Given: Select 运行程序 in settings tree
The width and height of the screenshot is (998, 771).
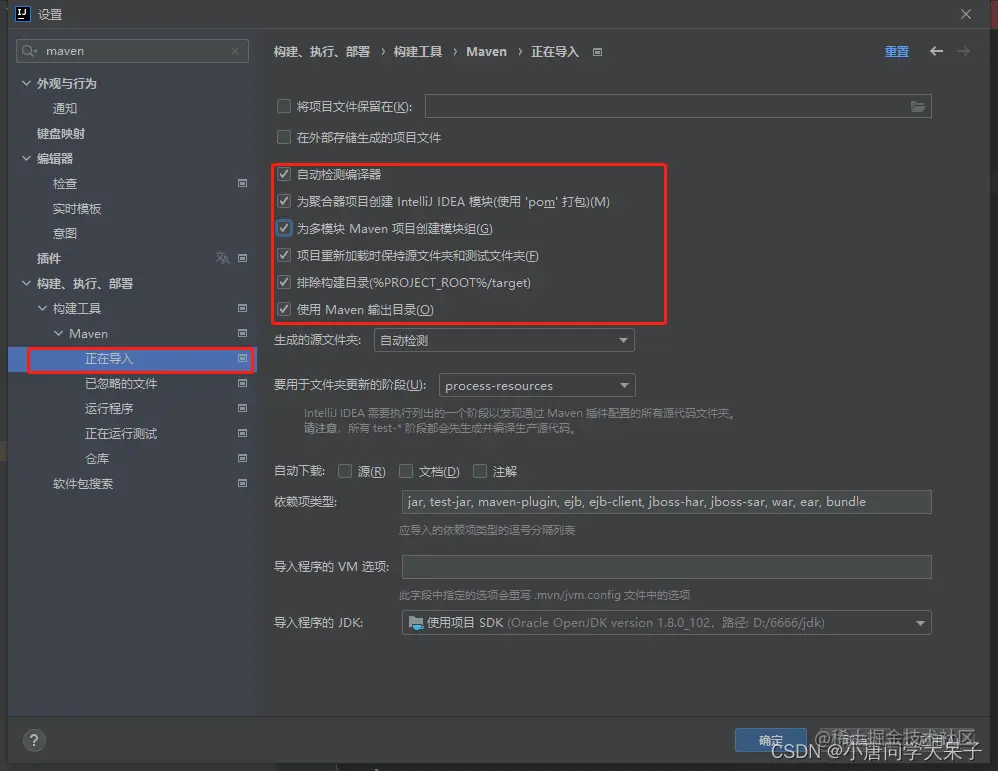Looking at the screenshot, I should click(x=109, y=408).
